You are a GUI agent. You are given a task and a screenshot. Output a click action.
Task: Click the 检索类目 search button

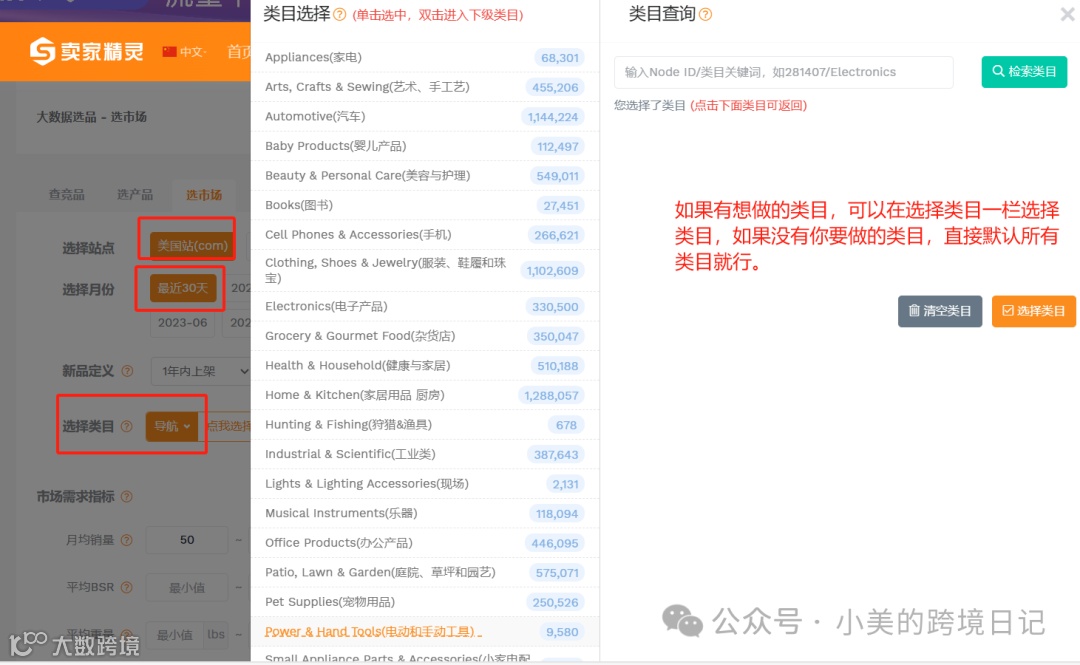1024,72
